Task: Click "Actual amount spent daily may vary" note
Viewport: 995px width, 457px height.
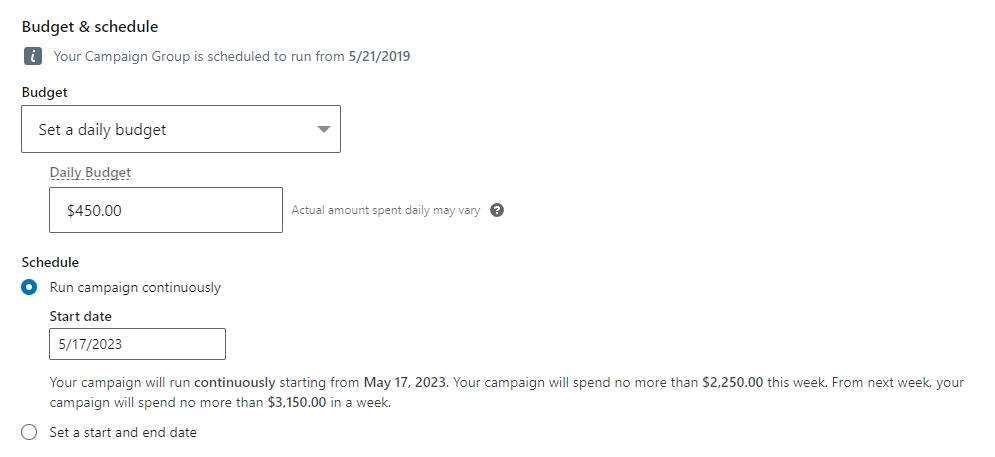Action: click(386, 210)
